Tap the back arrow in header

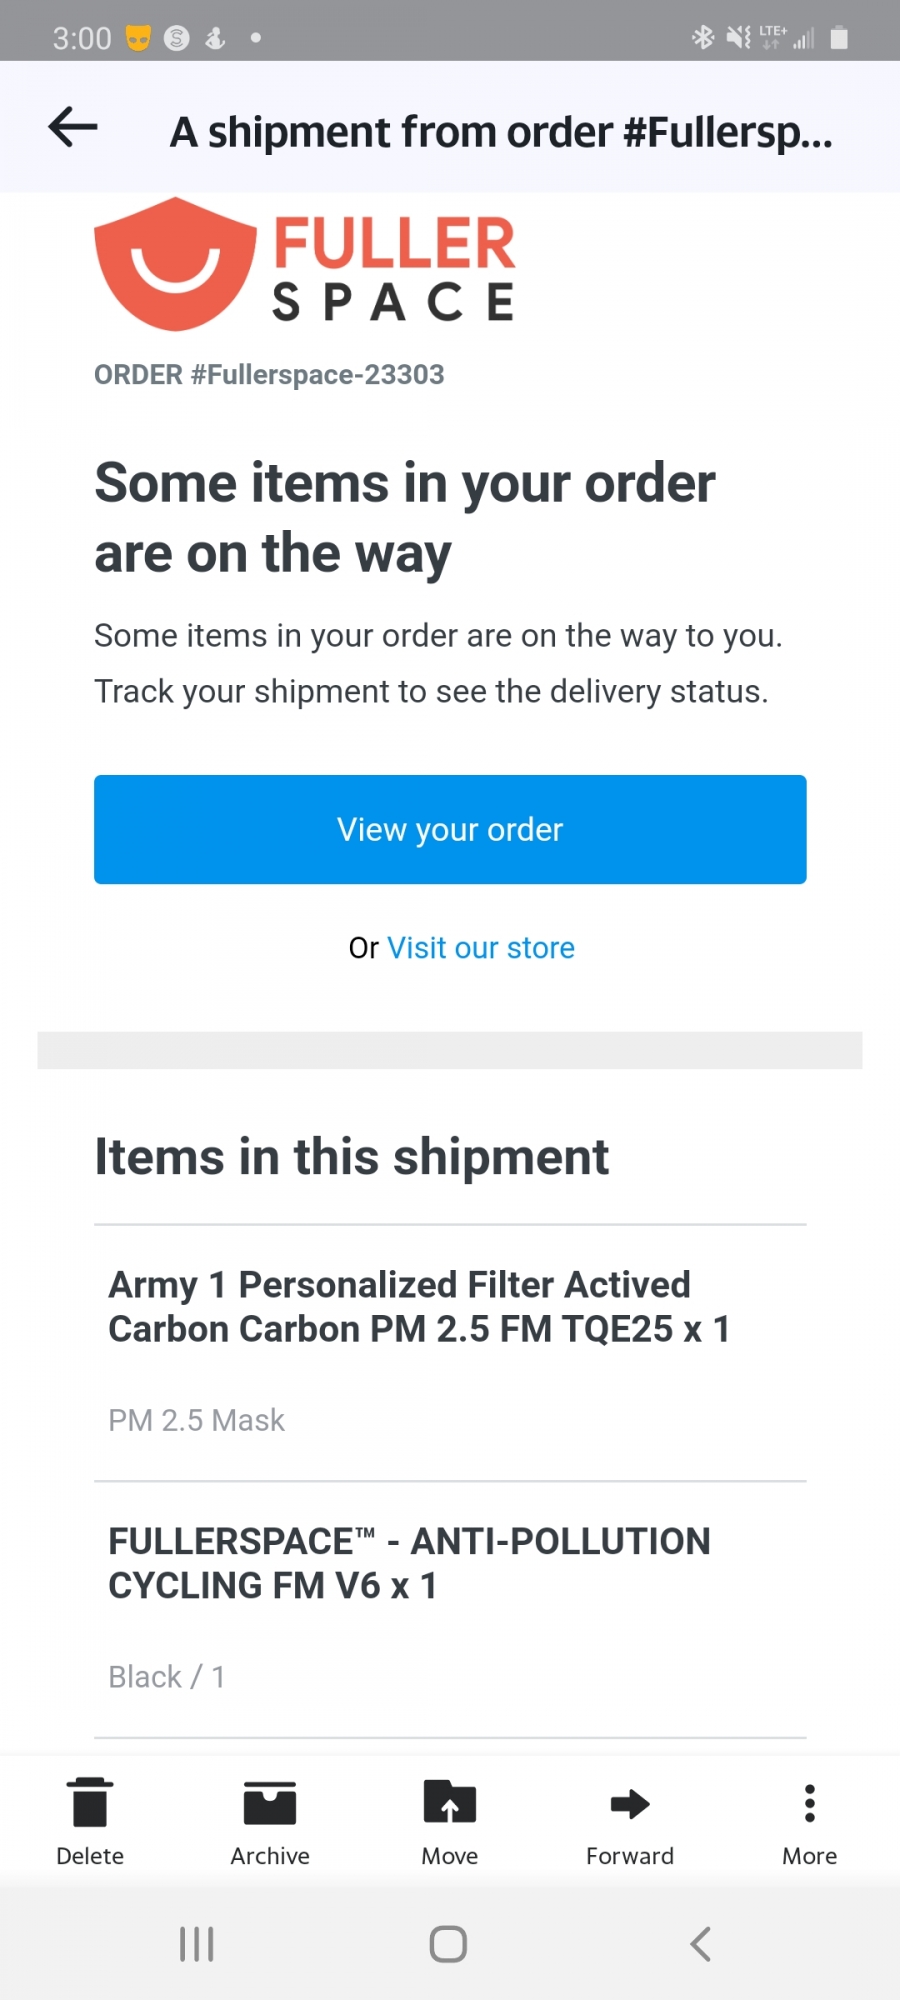point(73,127)
